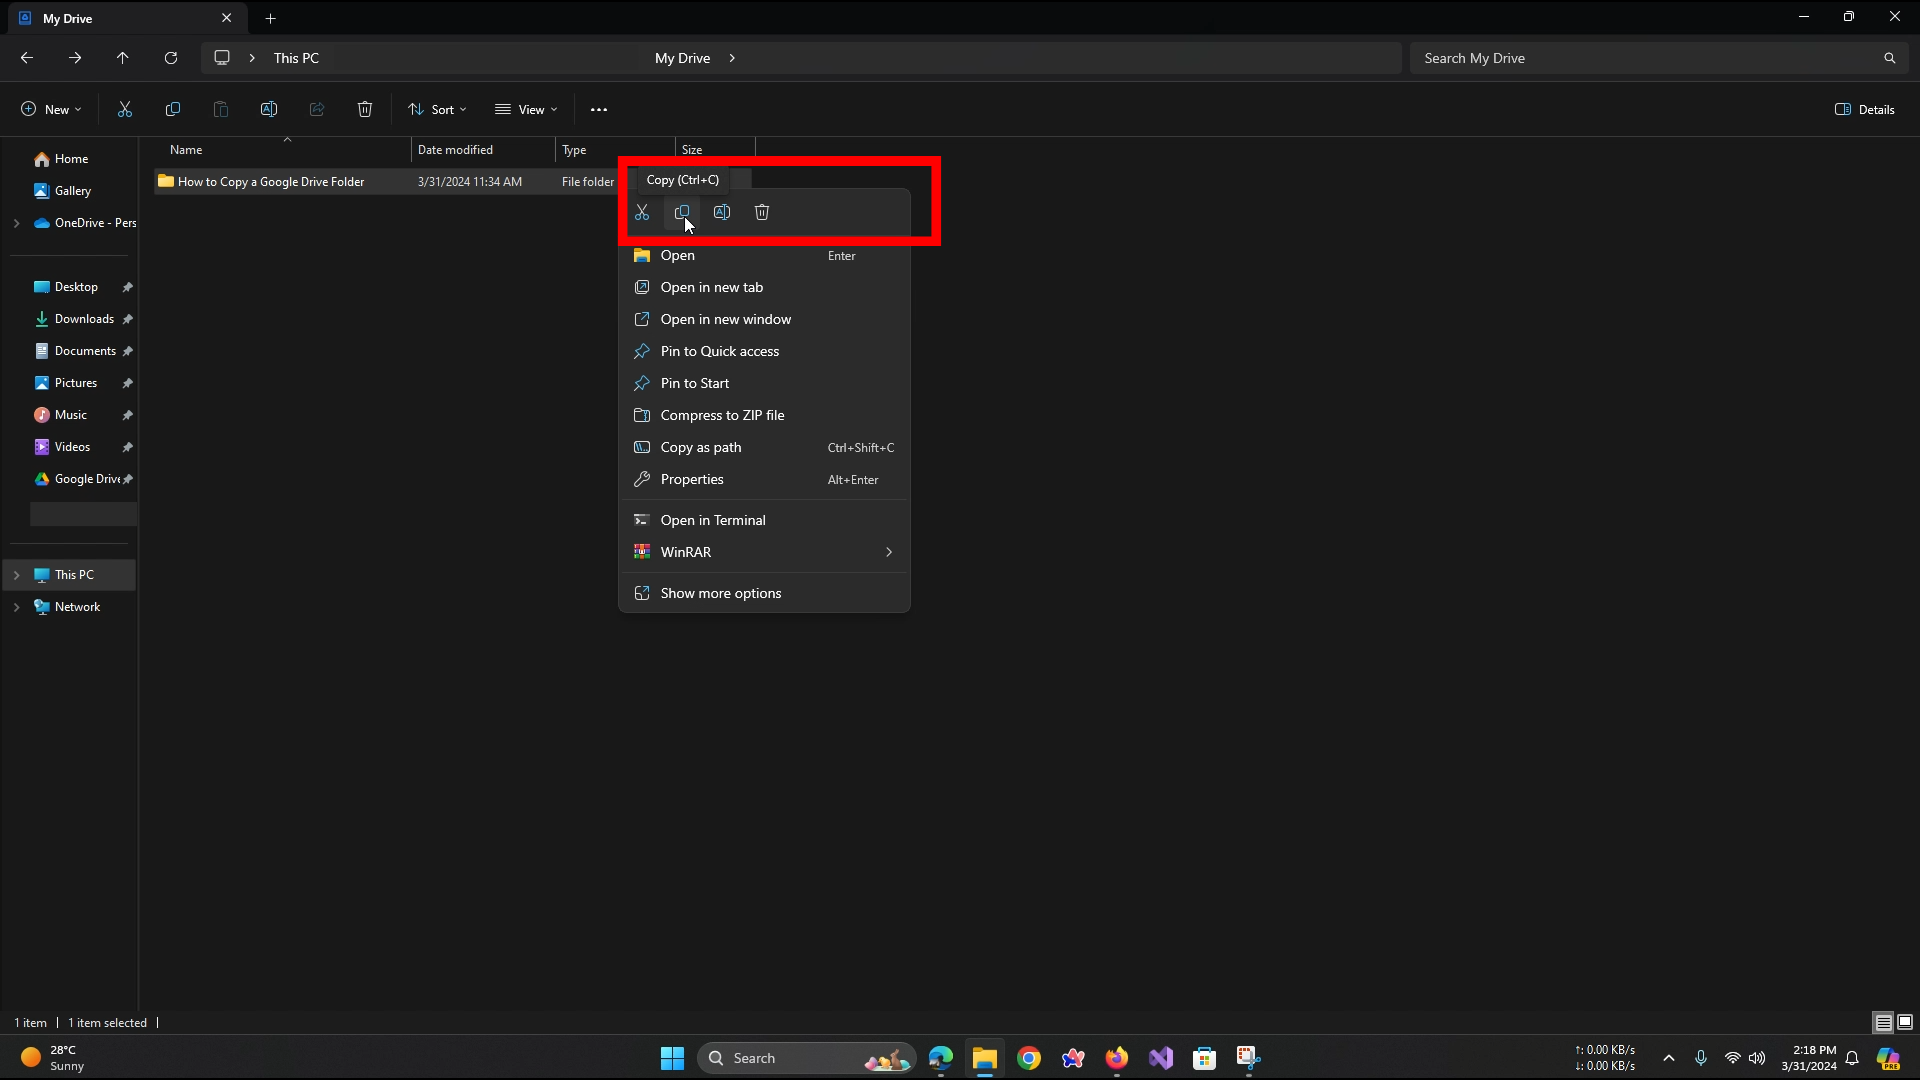
Task: Expand the This PC tree node
Action: click(16, 575)
